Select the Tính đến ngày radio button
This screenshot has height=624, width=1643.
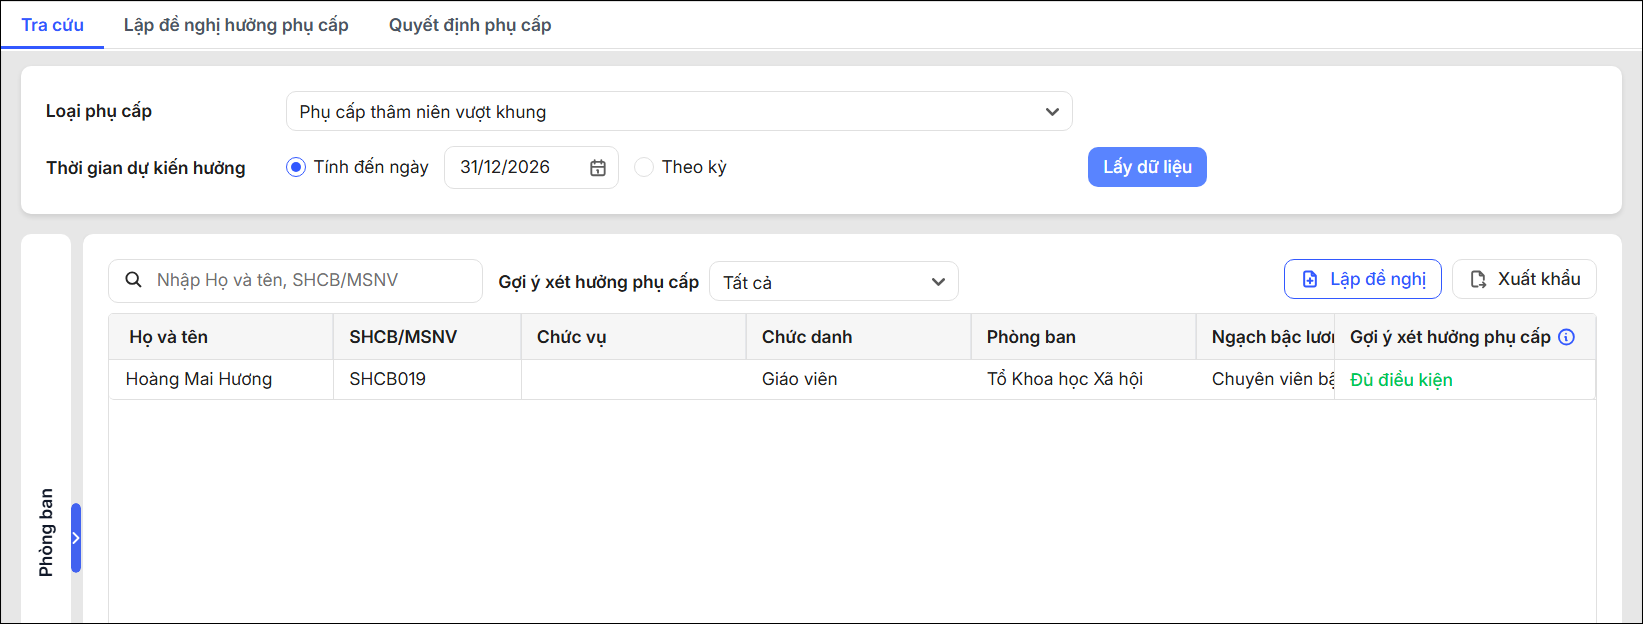click(x=296, y=167)
